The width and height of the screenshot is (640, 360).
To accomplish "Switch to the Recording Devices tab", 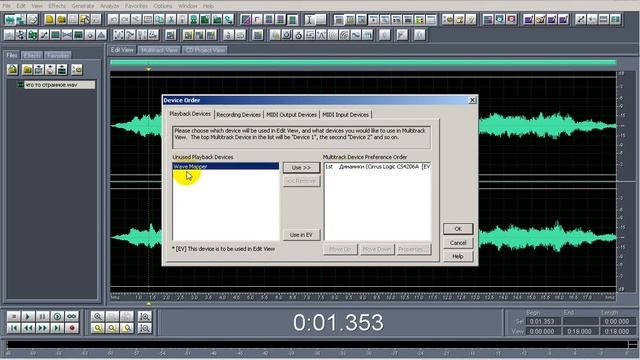I will 238,115.
